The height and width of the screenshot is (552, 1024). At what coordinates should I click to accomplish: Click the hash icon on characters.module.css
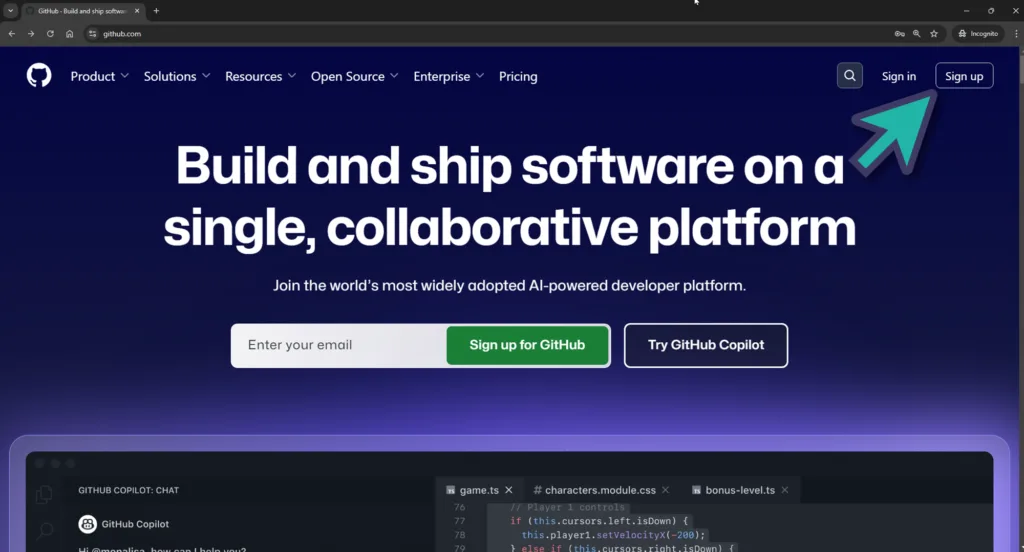click(x=537, y=490)
